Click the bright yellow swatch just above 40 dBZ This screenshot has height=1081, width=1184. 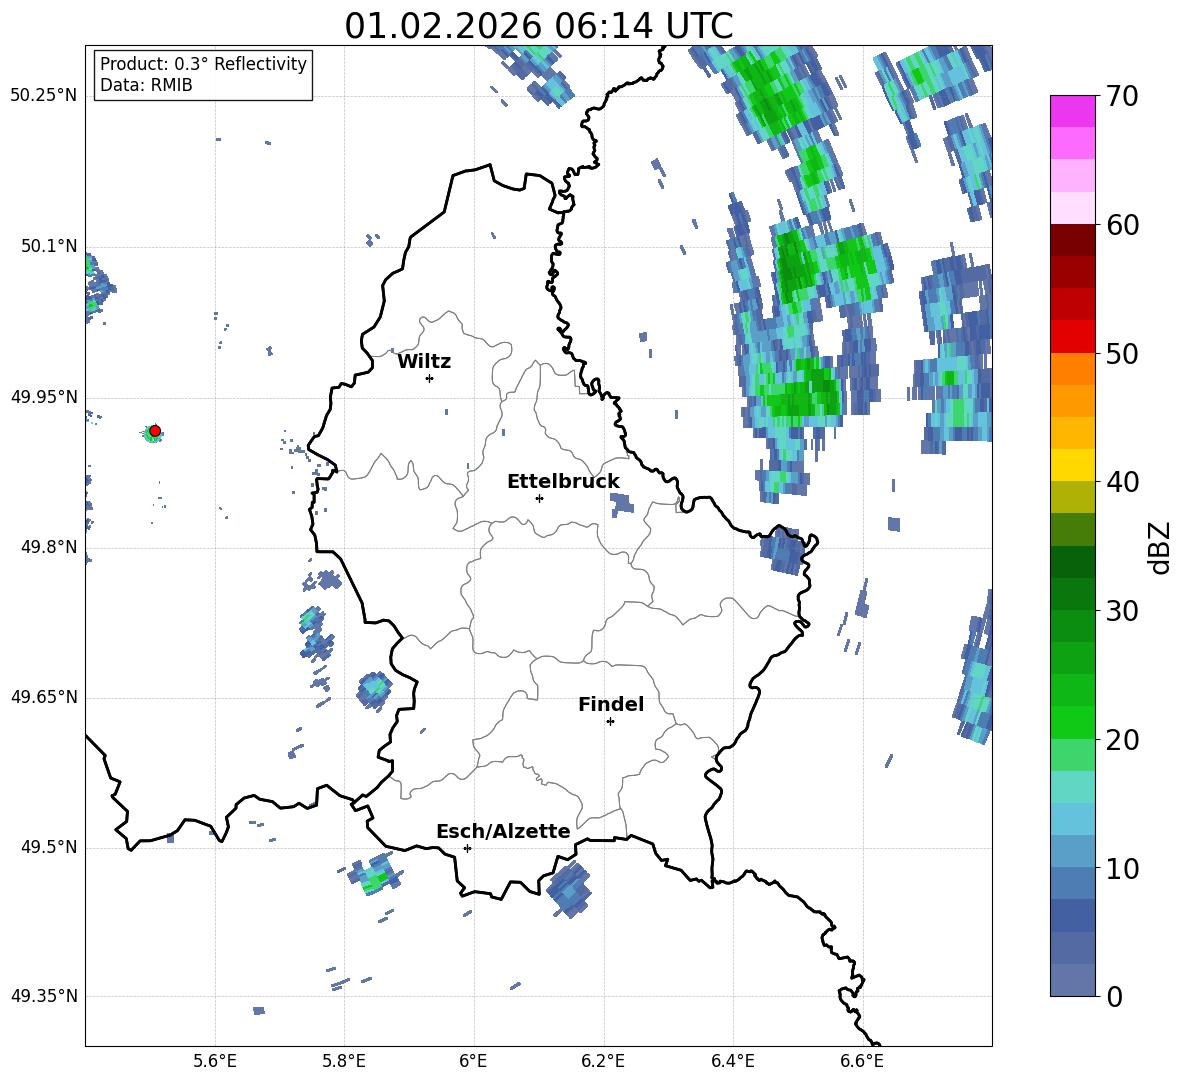[x=1072, y=465]
